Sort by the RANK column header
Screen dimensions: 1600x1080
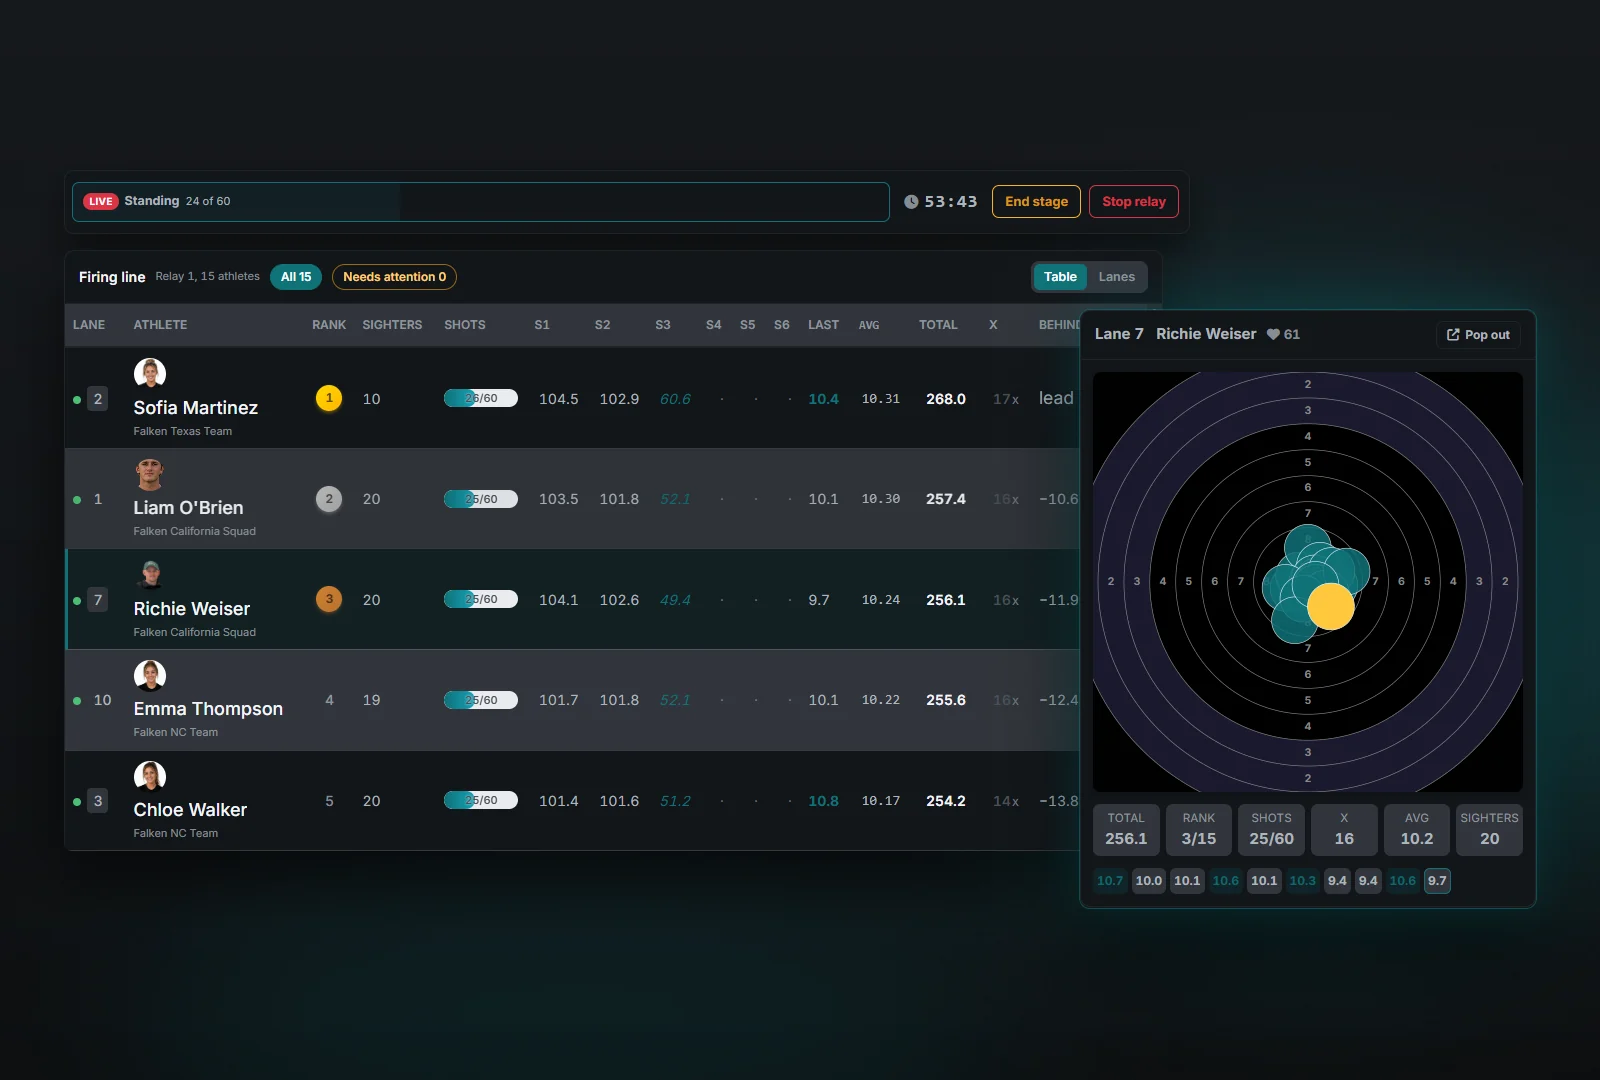(x=329, y=325)
